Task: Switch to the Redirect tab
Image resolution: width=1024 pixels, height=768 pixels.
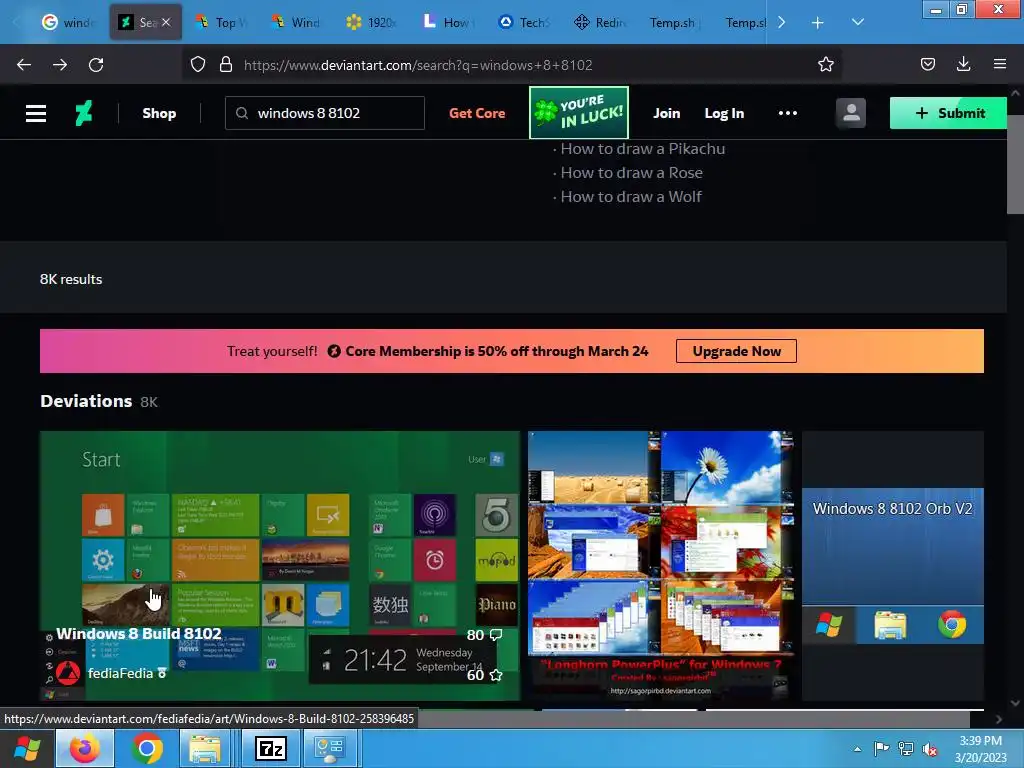Action: [600, 22]
